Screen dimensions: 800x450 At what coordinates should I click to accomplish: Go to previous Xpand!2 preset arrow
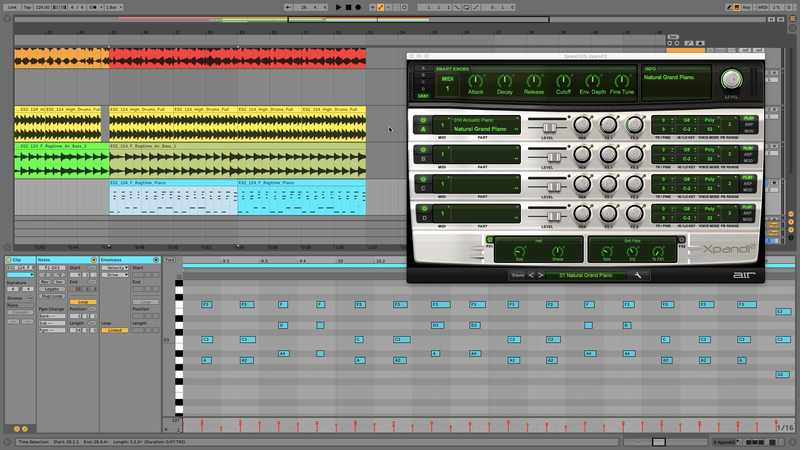tap(531, 275)
